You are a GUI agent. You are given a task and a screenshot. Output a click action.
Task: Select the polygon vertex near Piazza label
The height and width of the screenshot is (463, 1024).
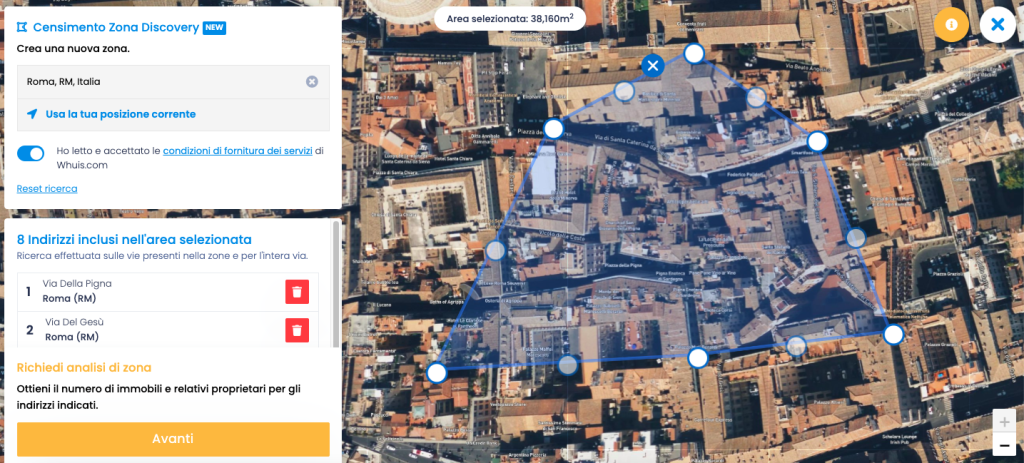tap(553, 129)
